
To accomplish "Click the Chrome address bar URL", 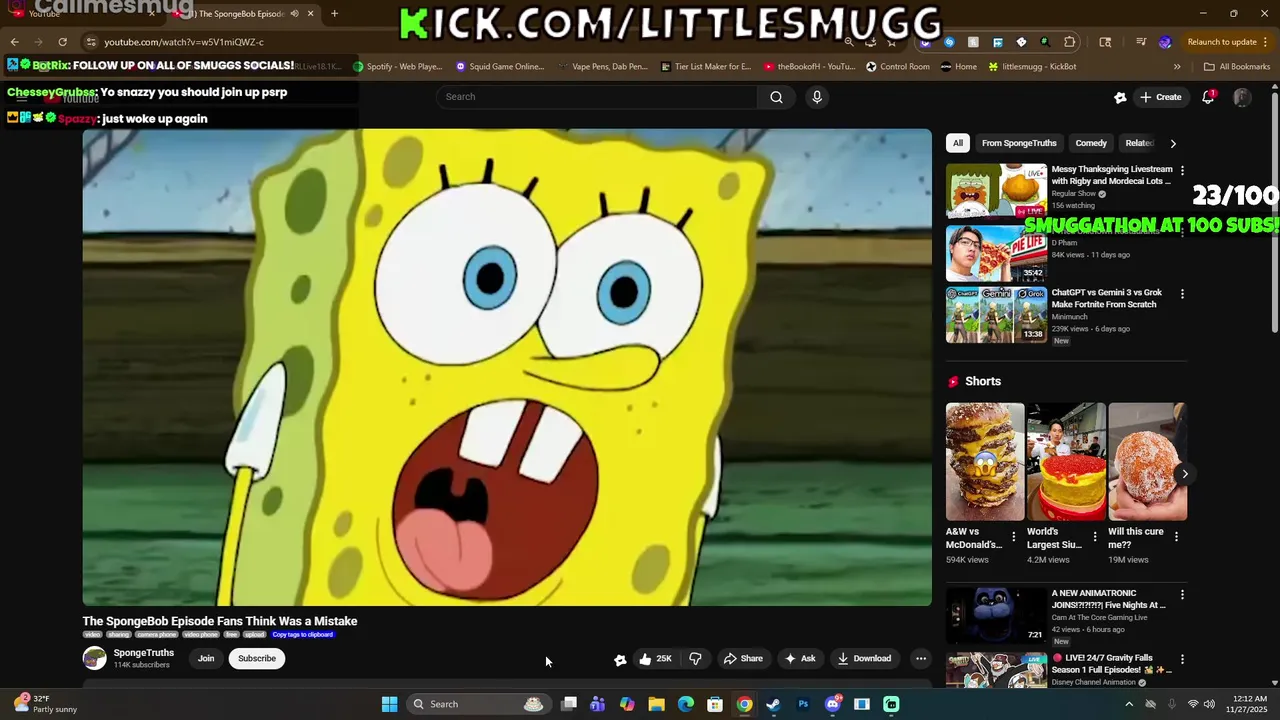I will (x=184, y=42).
